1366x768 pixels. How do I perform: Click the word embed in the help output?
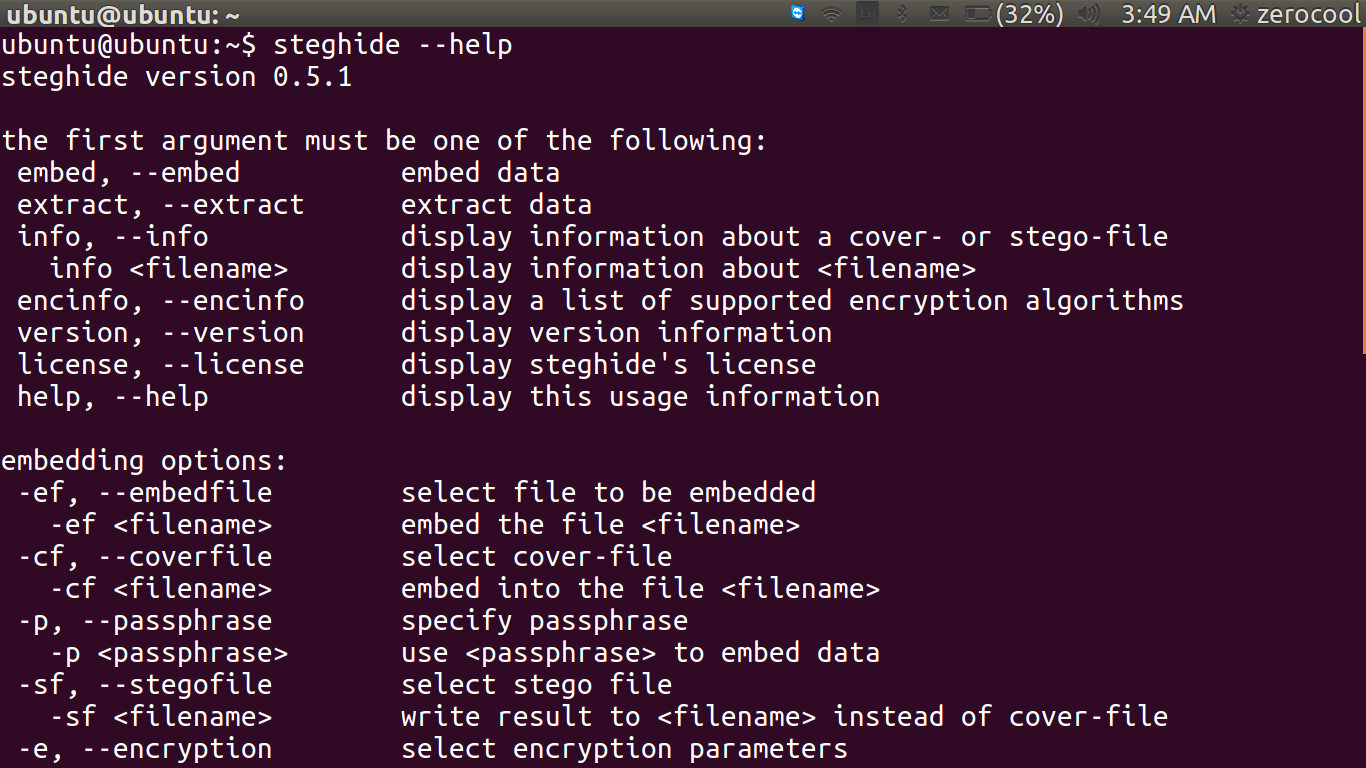point(57,172)
